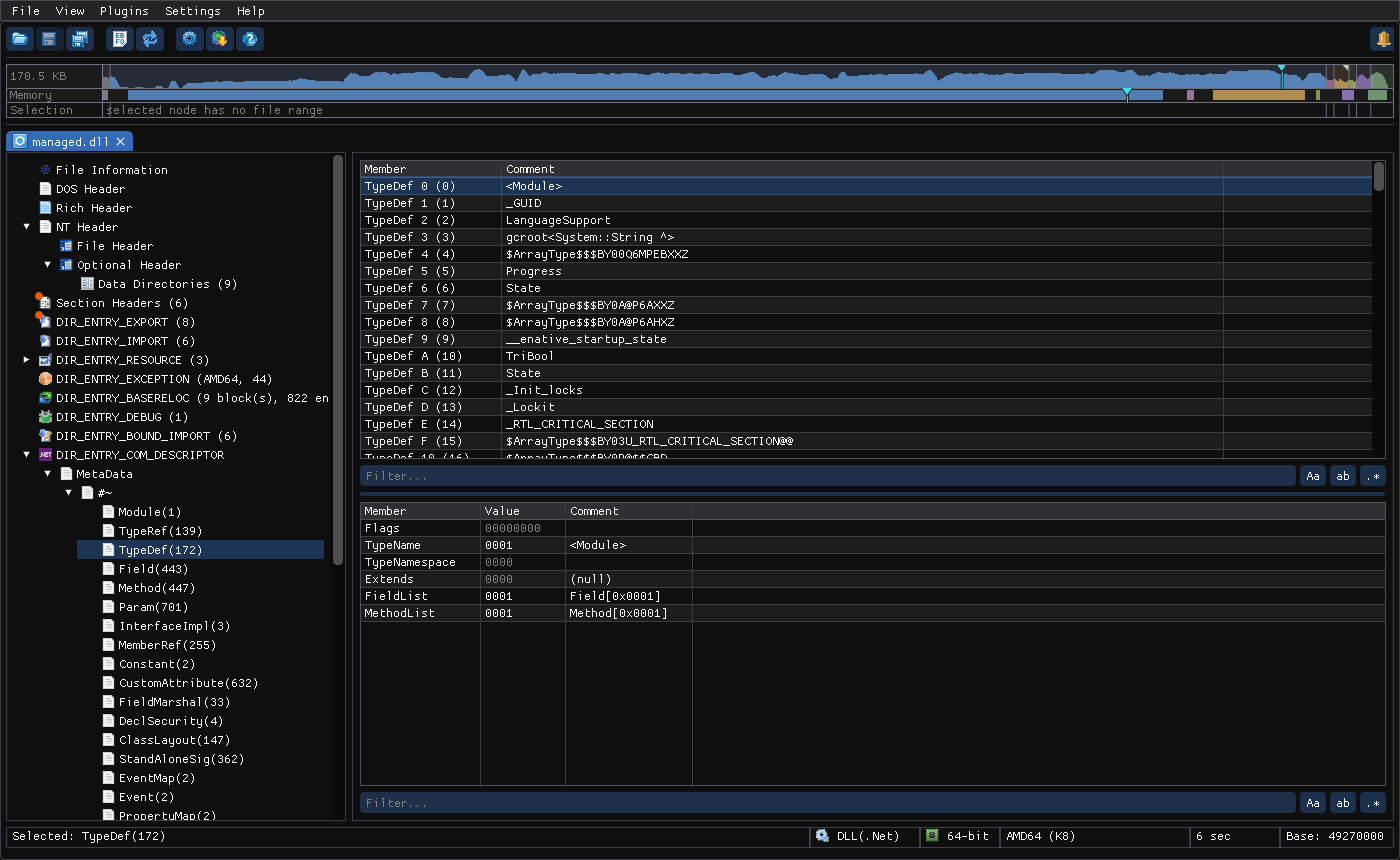Click the green bug DIR_ENTRY_DEBUG icon
This screenshot has height=860, width=1400.
pos(45,417)
